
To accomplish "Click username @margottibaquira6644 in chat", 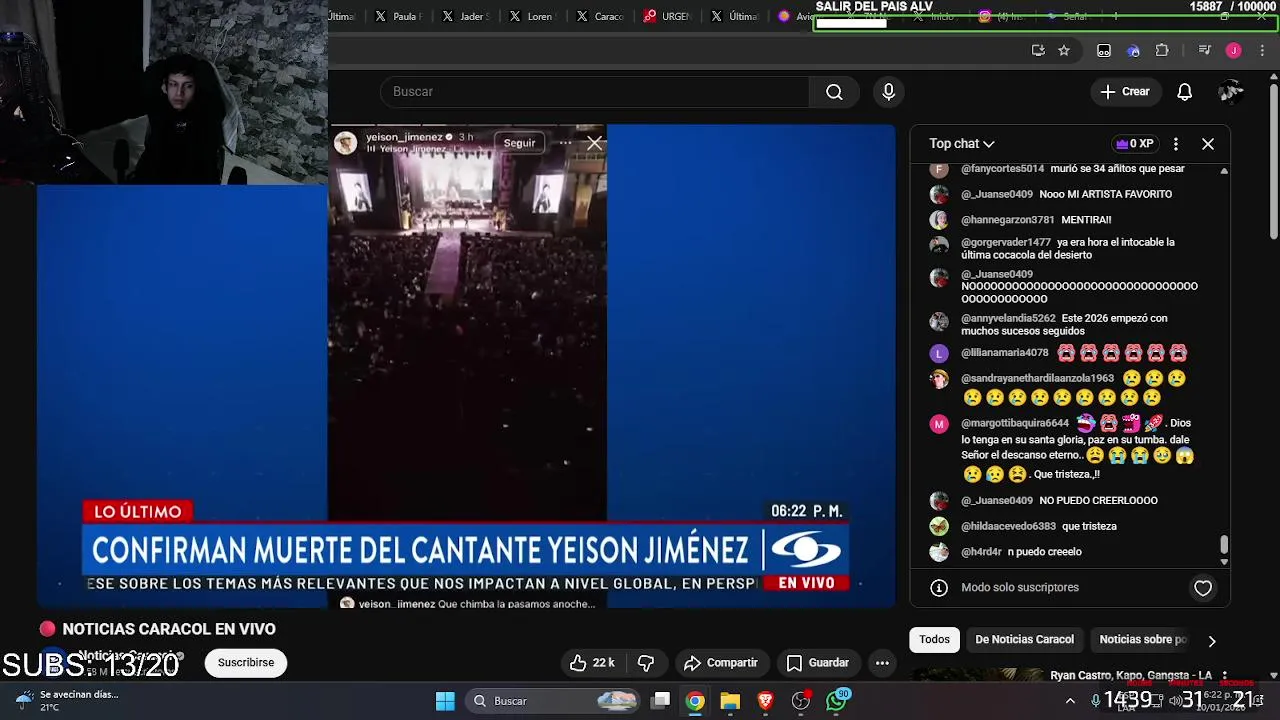I will click(x=1015, y=423).
